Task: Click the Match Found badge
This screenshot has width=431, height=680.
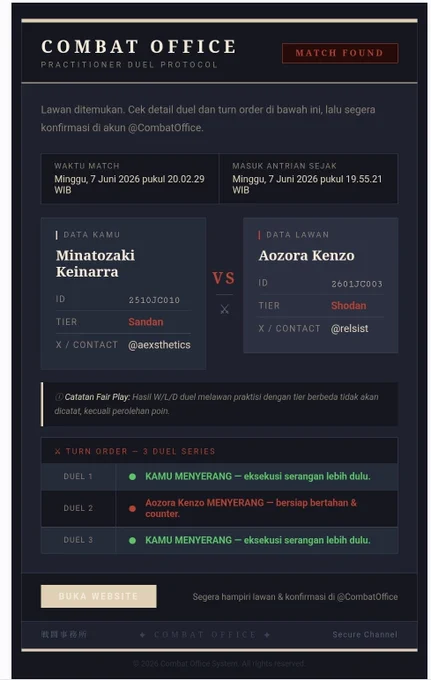Action: click(340, 53)
